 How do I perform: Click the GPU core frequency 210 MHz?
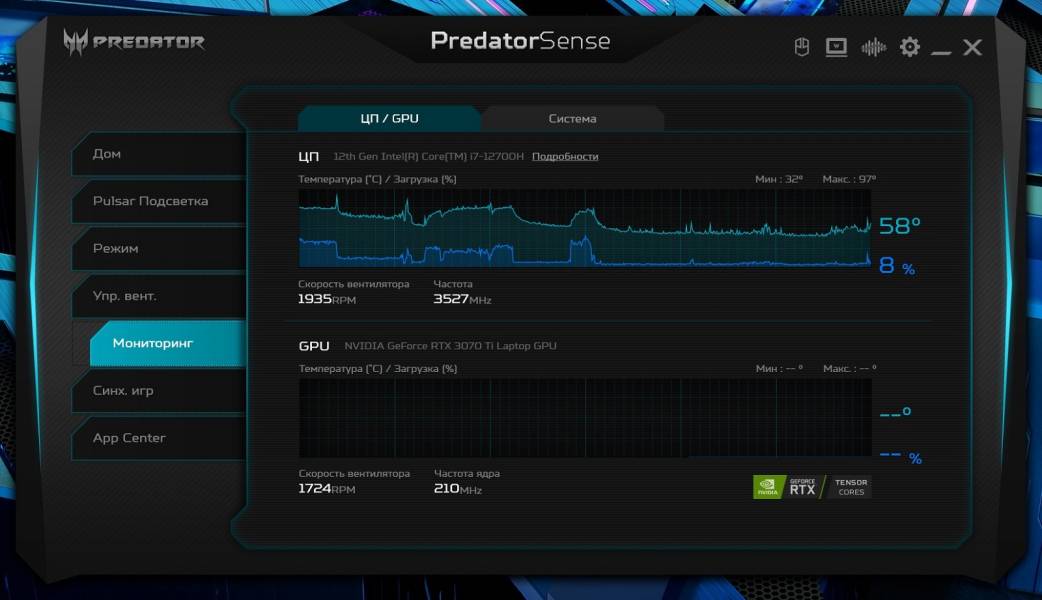(458, 488)
